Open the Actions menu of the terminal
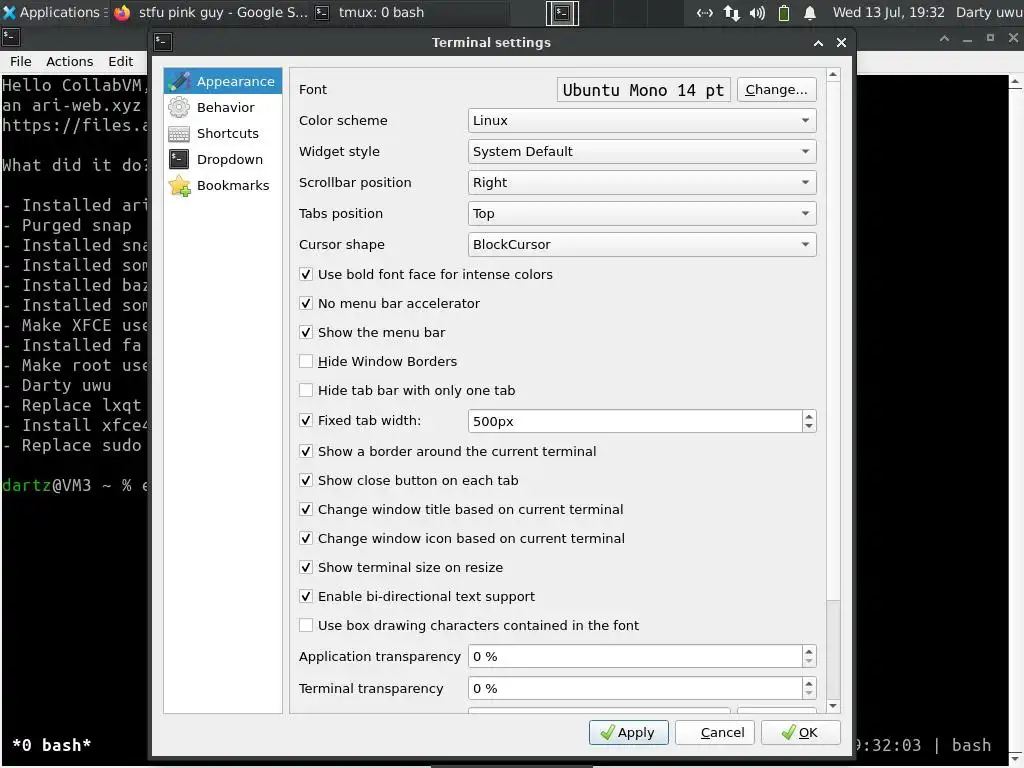Image resolution: width=1024 pixels, height=768 pixels. (69, 61)
